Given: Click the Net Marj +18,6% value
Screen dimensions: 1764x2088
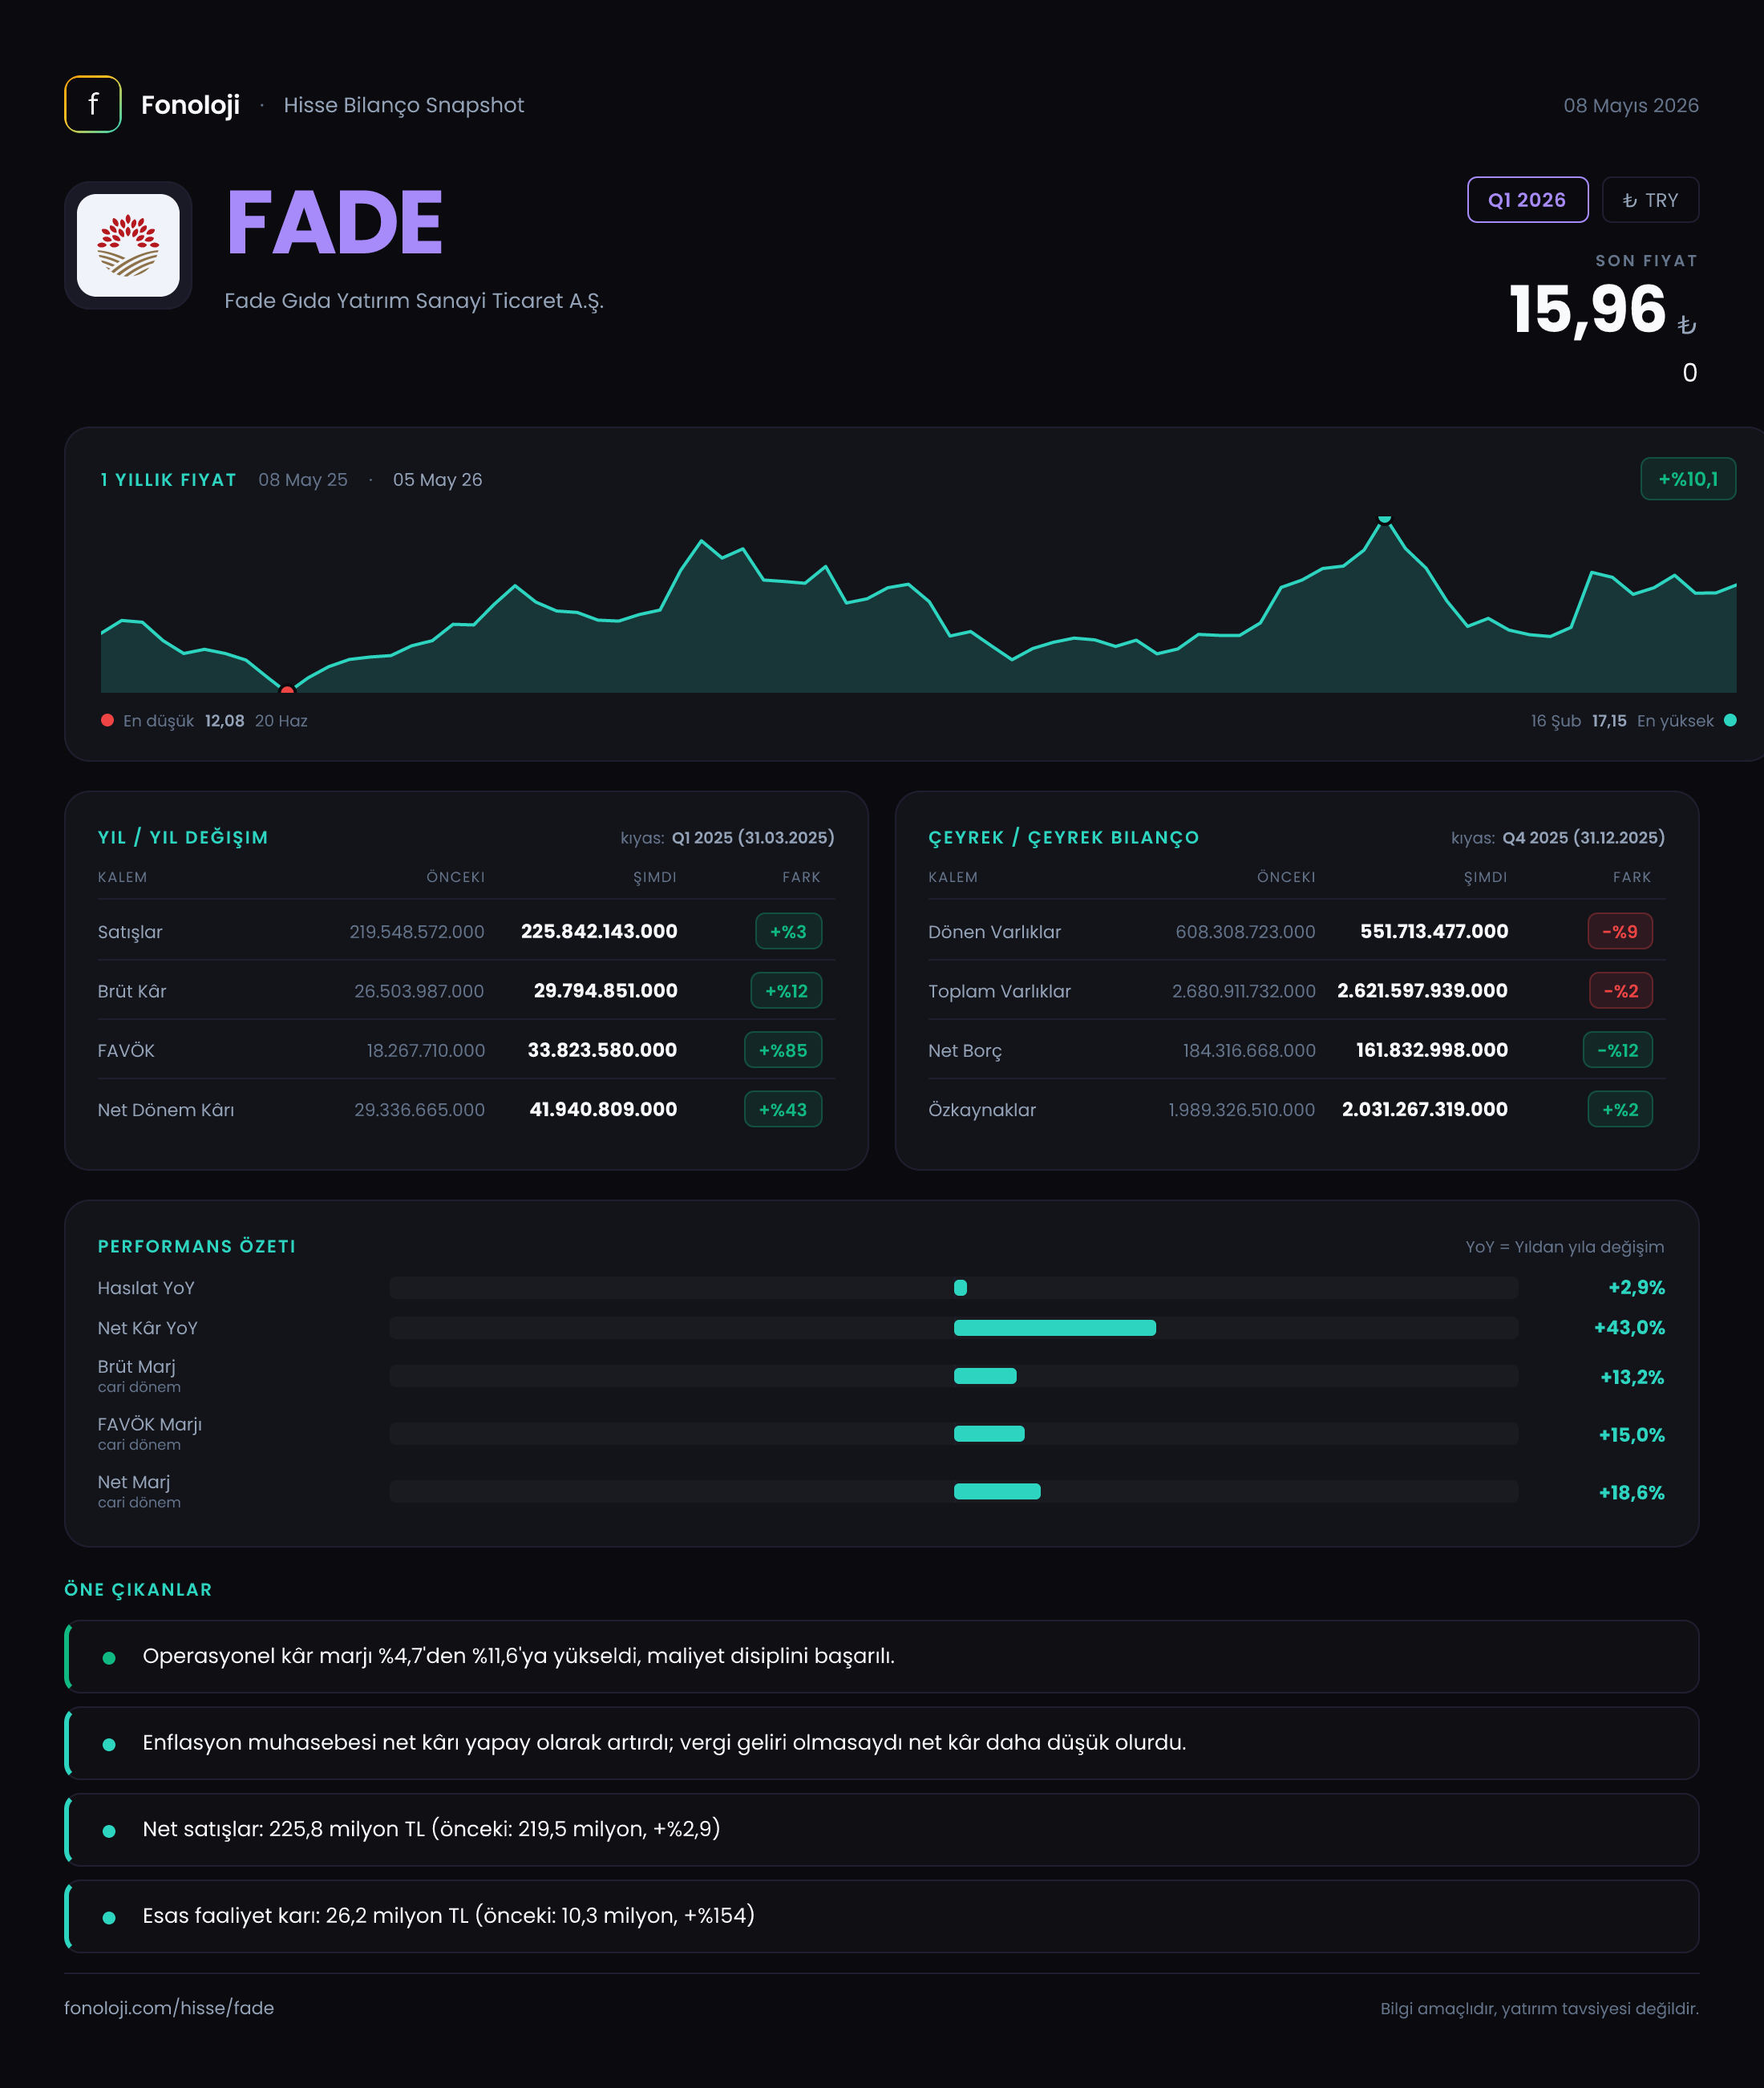Looking at the screenshot, I should (x=1632, y=1492).
